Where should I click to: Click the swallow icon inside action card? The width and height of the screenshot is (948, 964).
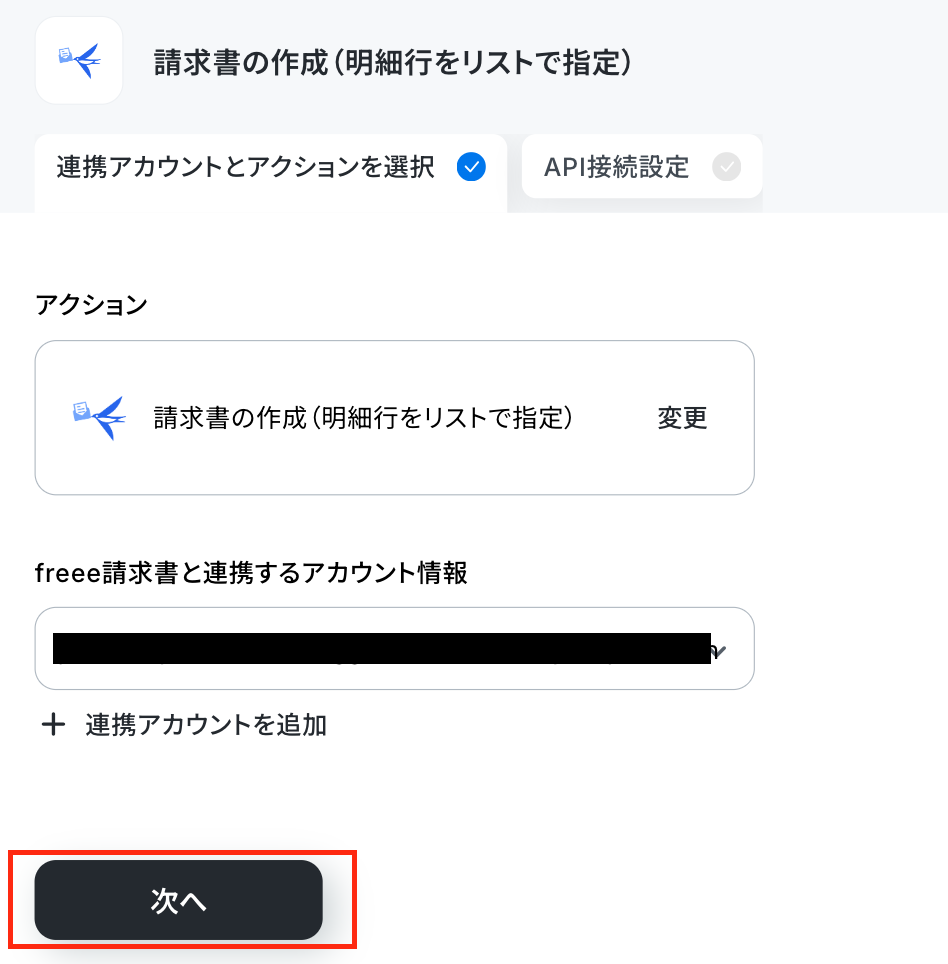(x=100, y=417)
